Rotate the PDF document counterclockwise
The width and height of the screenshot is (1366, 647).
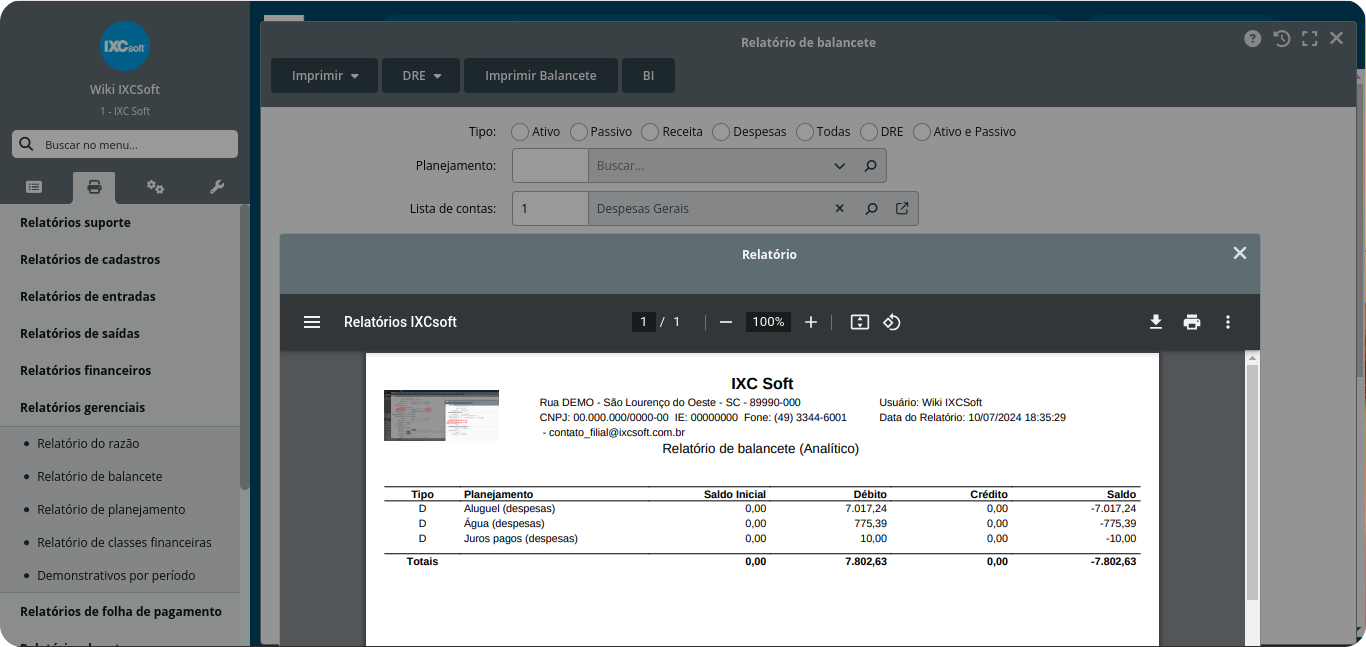click(x=892, y=322)
